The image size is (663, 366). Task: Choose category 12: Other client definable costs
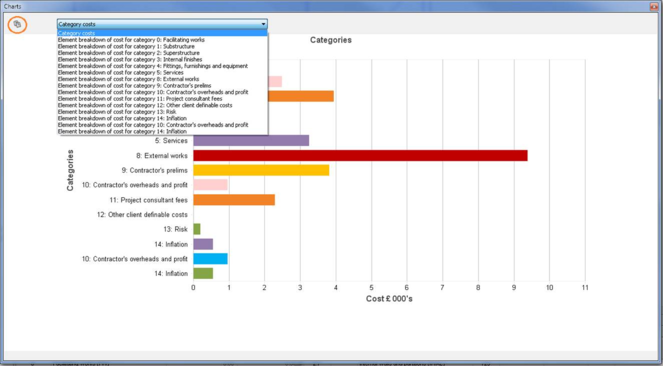[x=162, y=105]
